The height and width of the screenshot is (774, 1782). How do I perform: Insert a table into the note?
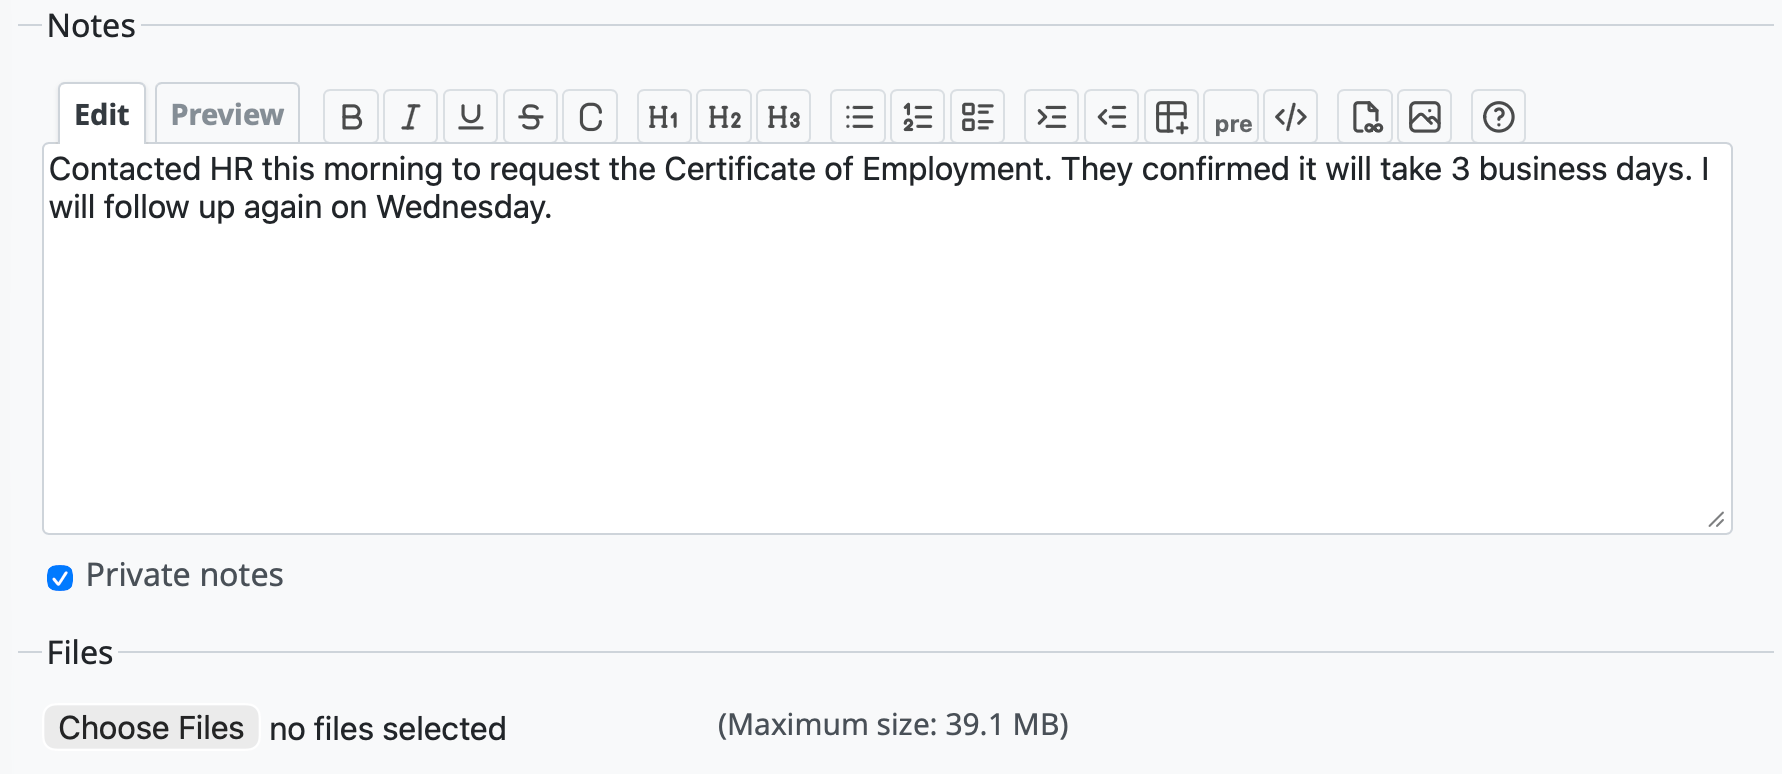[1171, 116]
